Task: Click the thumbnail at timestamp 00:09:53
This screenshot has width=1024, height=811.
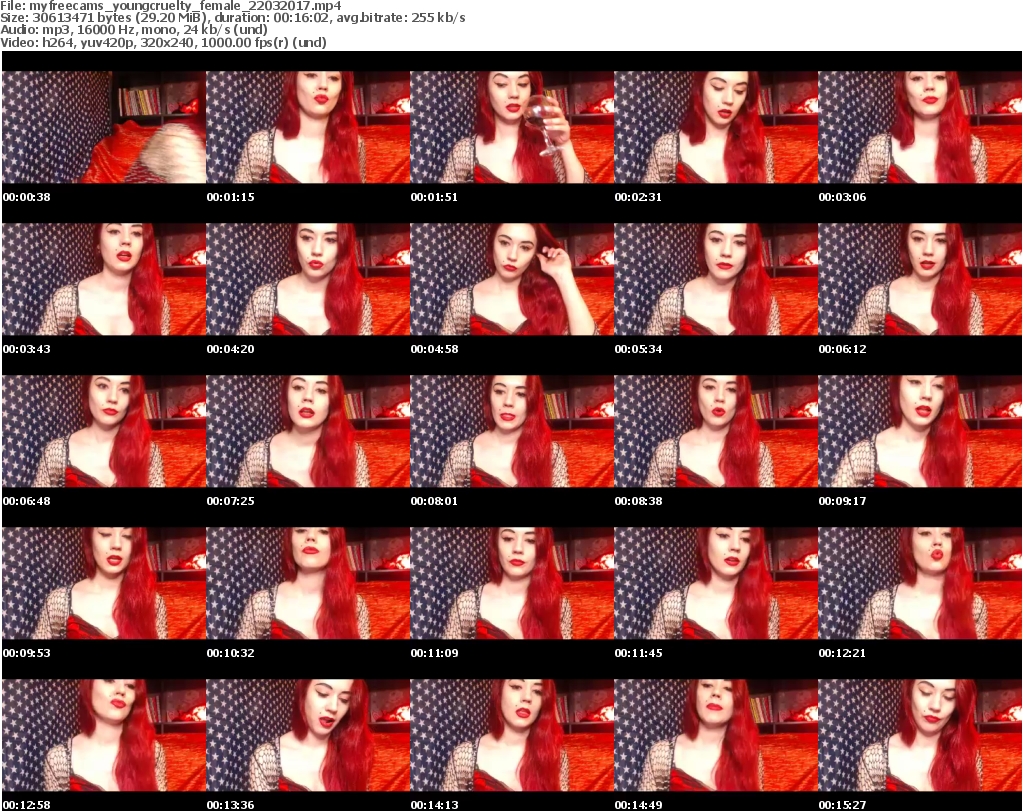Action: tap(104, 584)
